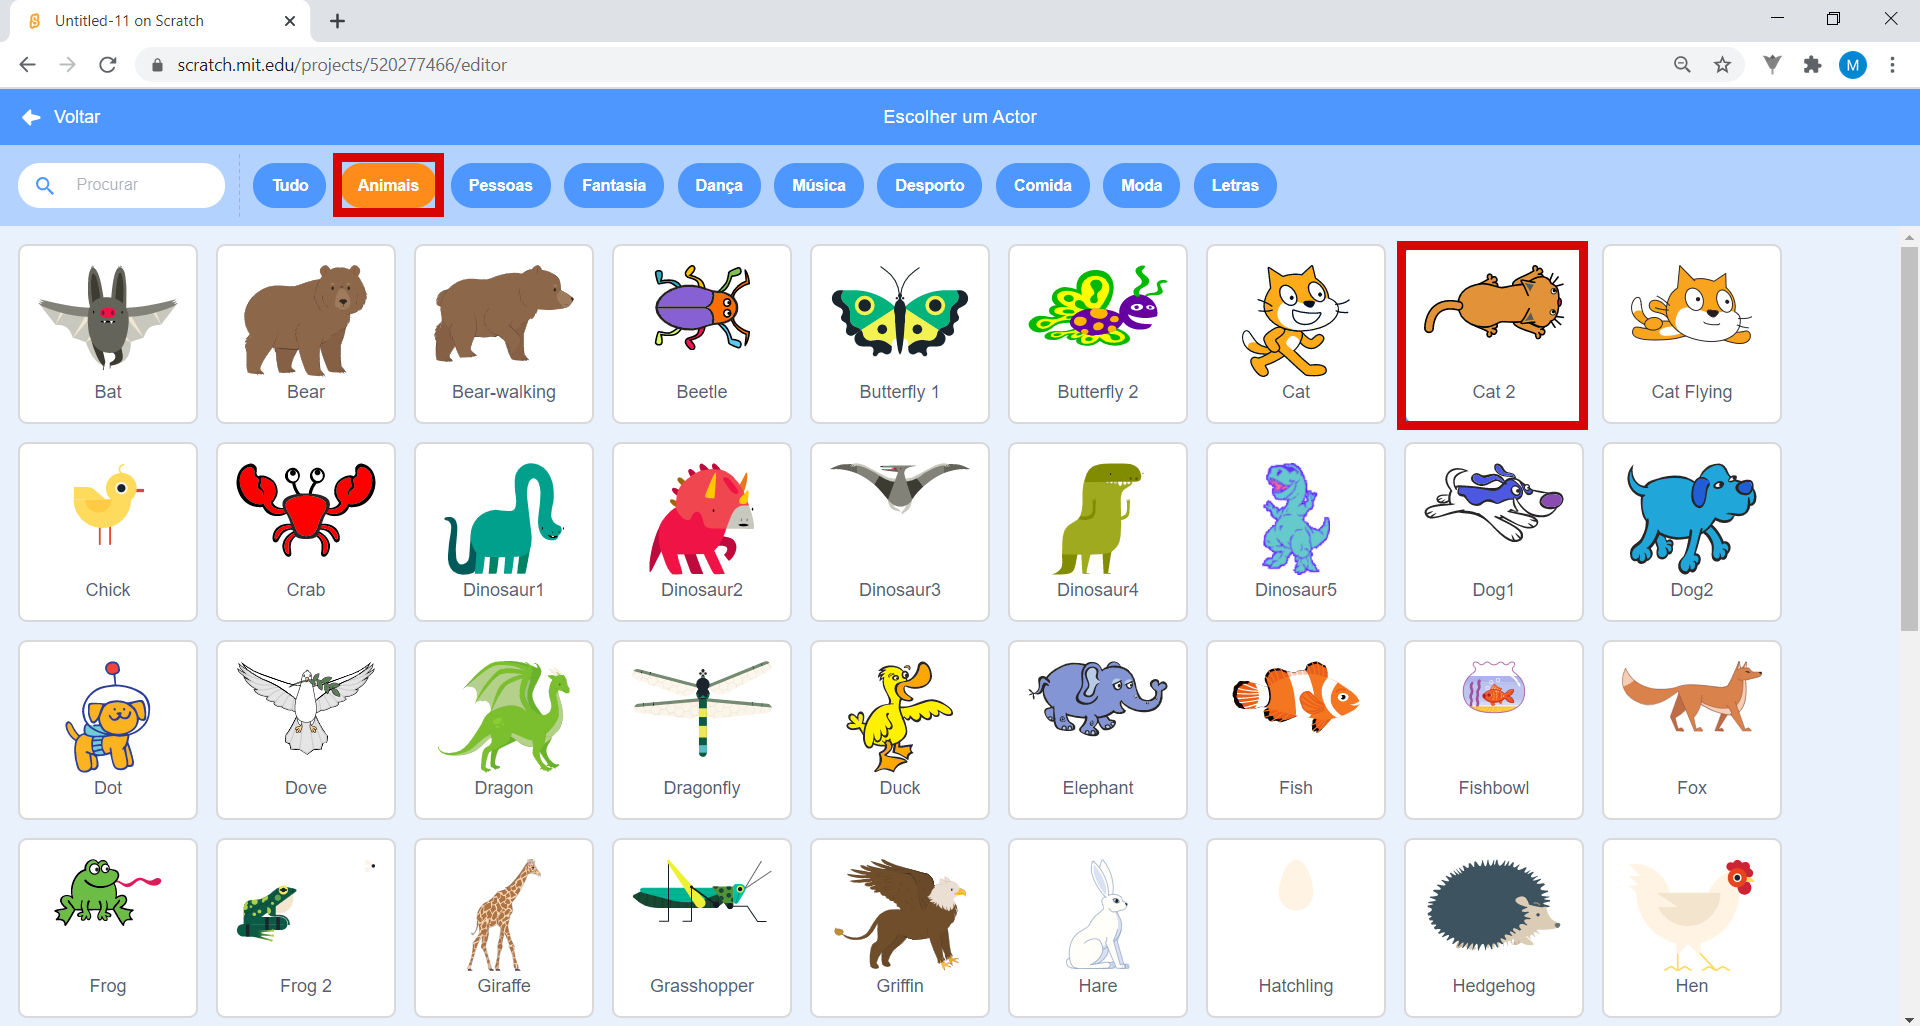This screenshot has width=1920, height=1026.
Task: Open the Extensions puzzle icon
Action: tap(1812, 65)
